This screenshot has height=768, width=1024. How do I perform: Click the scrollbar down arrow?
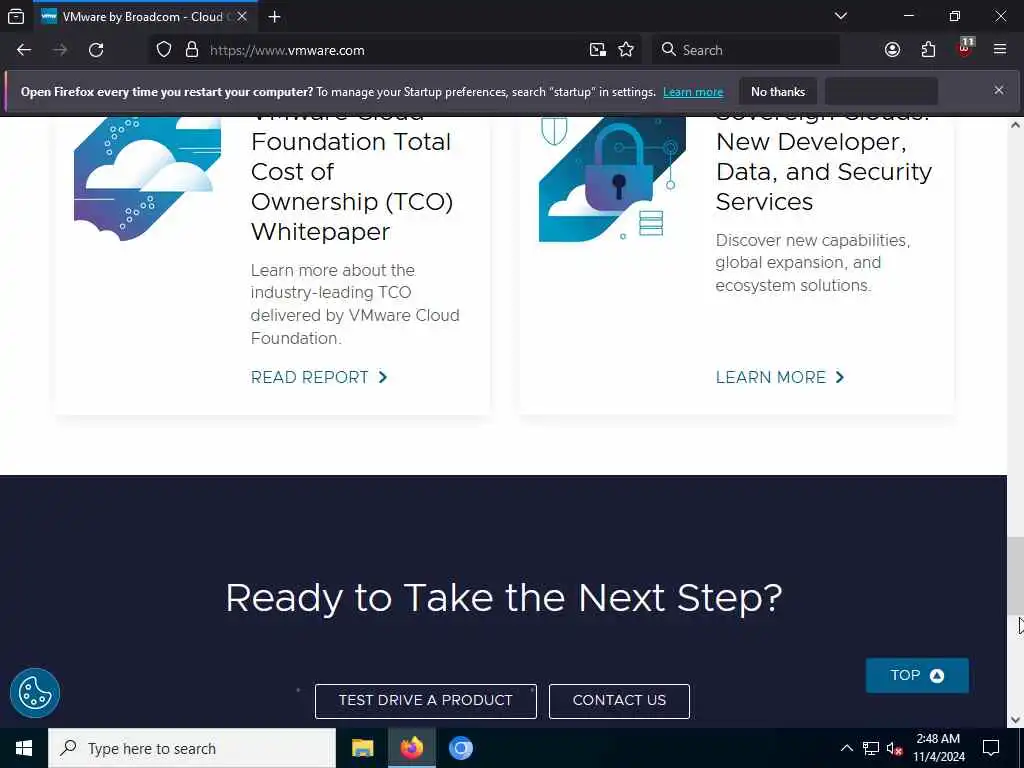tap(1015, 720)
